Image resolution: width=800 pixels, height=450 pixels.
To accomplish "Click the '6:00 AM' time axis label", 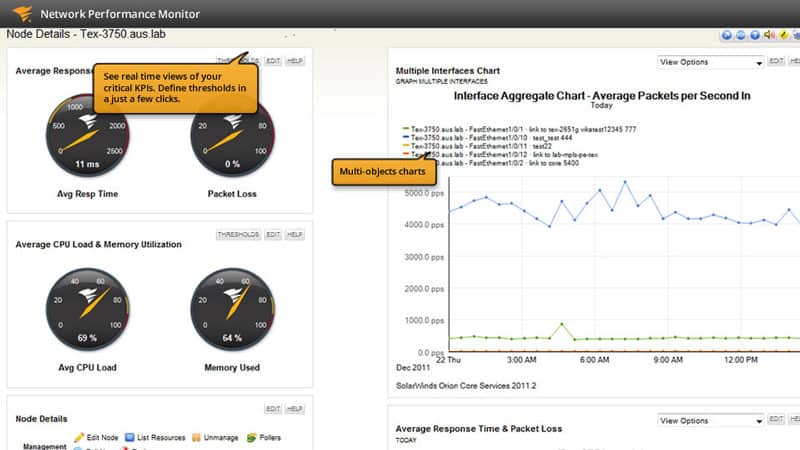I will tap(594, 360).
